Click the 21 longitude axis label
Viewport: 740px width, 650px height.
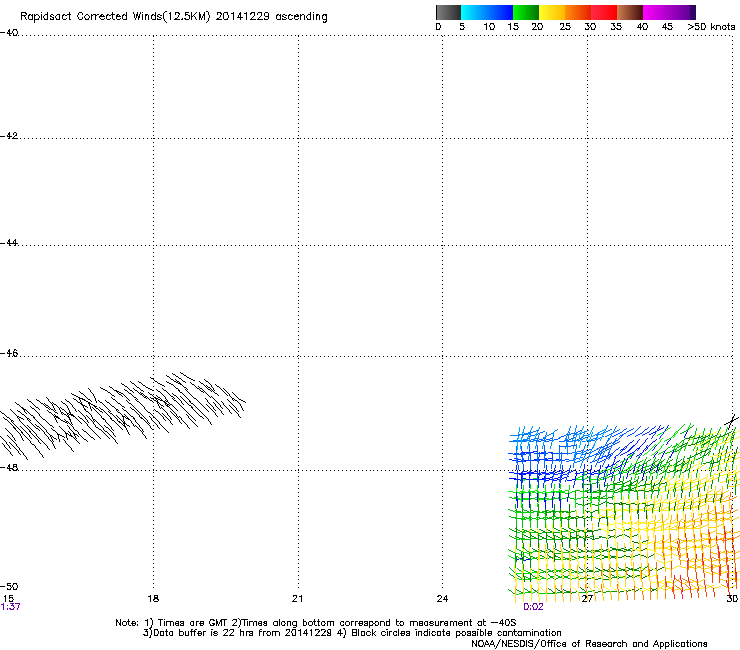(297, 599)
